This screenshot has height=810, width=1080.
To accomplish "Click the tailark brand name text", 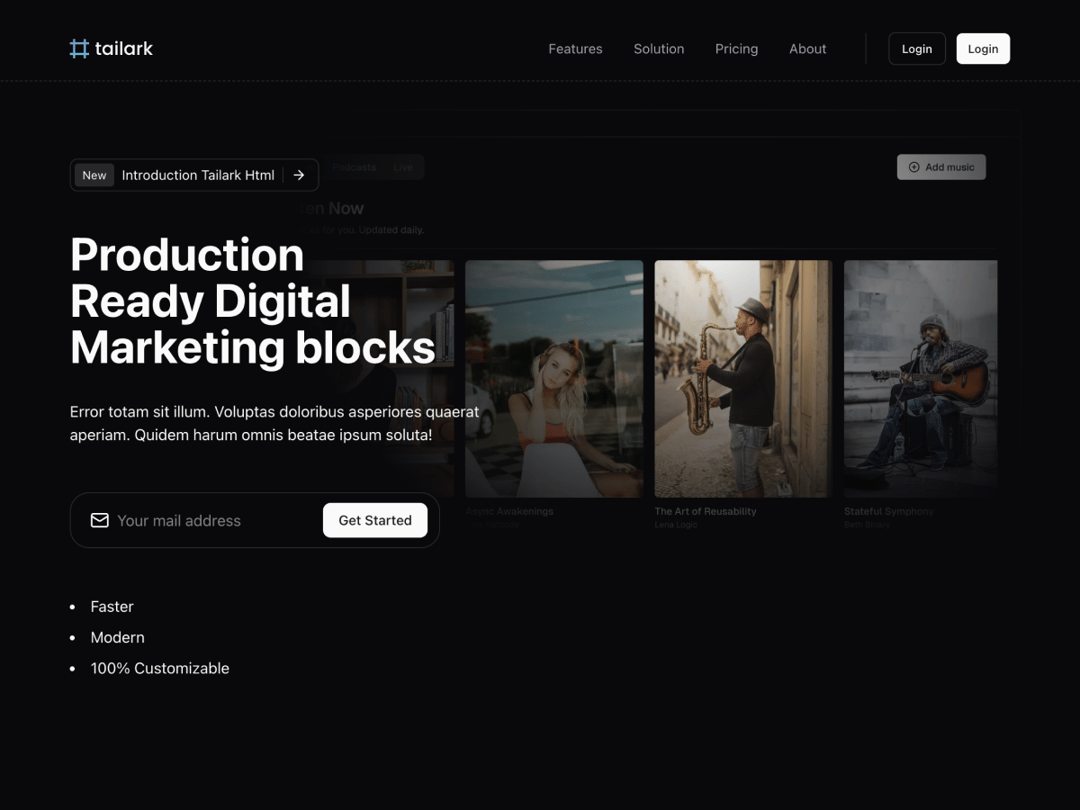I will (x=124, y=49).
